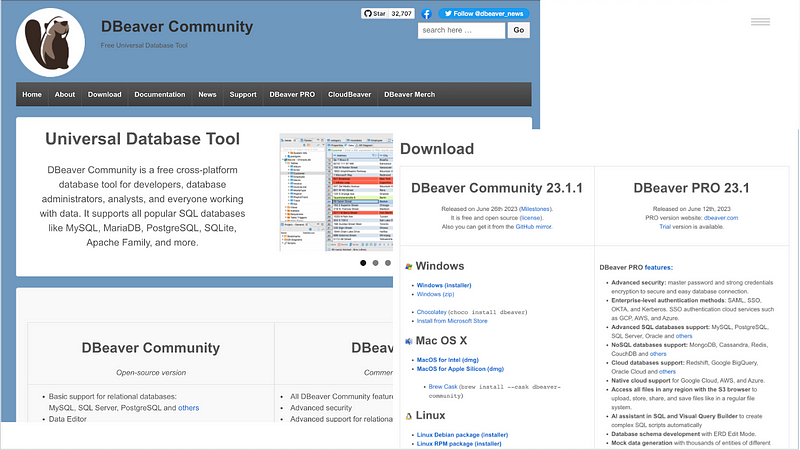800x450 pixels.
Task: Open Install from Microsoft Store link
Action: point(452,321)
